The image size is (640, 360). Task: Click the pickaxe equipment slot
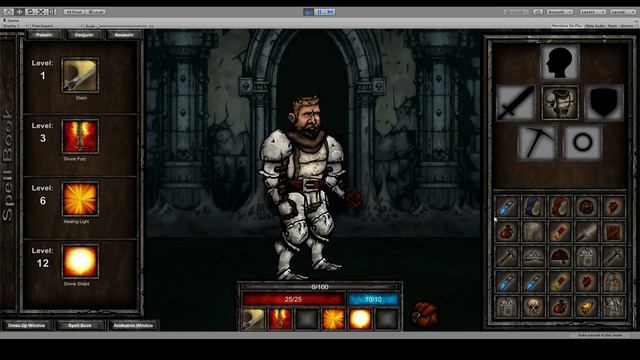537,142
